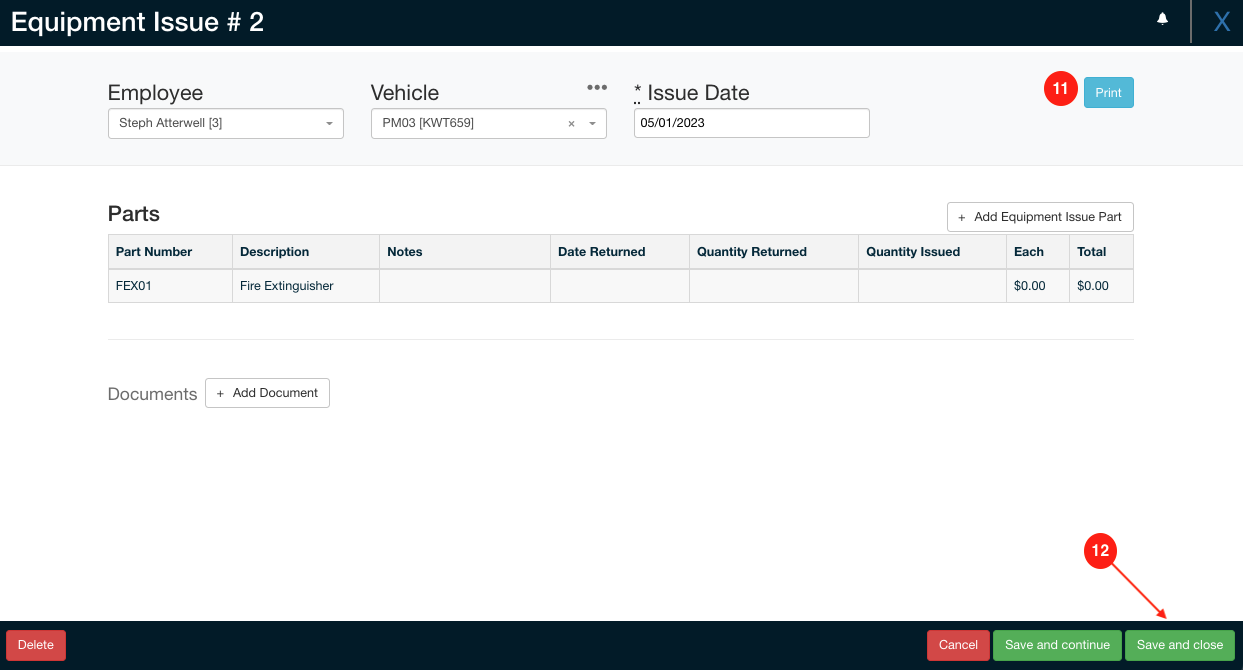The height and width of the screenshot is (670, 1243).
Task: Add a new Equipment Issue Part
Action: [1040, 217]
